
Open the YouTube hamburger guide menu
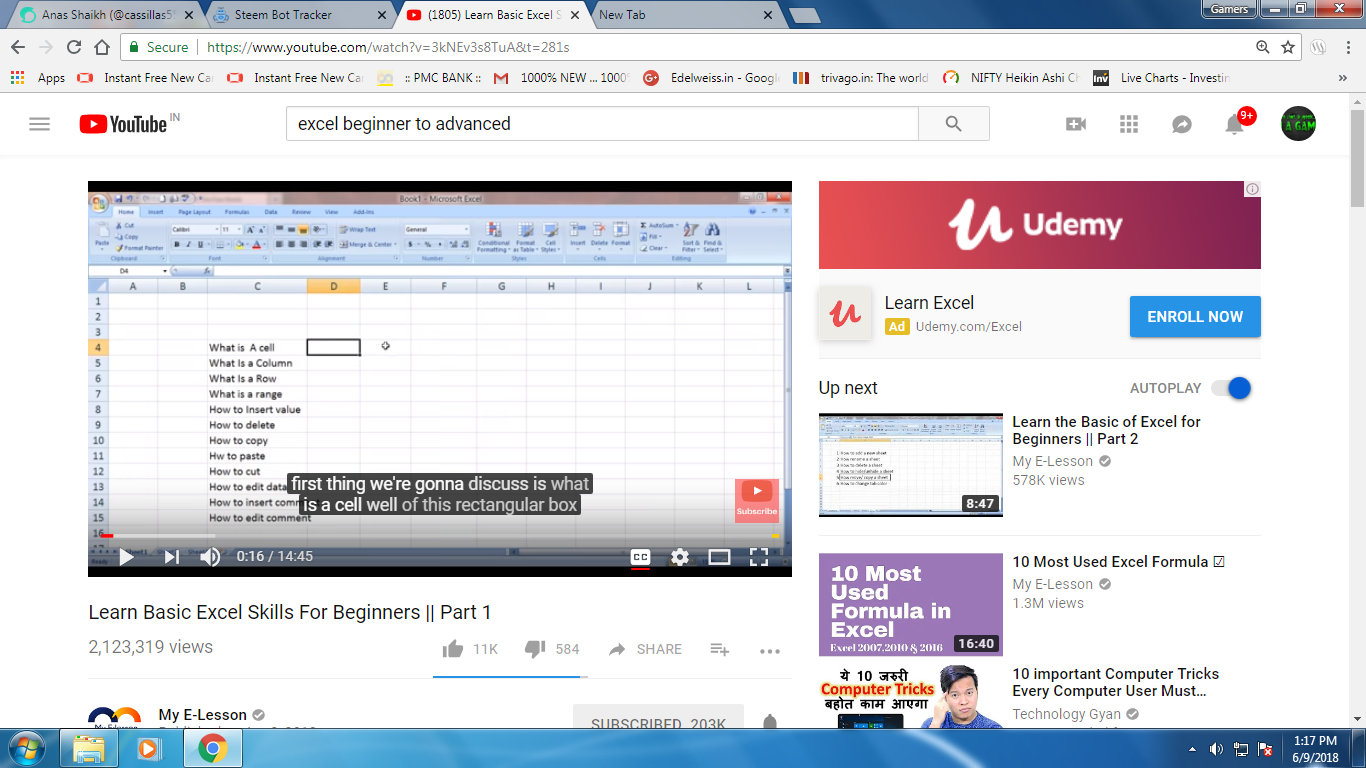[x=39, y=124]
